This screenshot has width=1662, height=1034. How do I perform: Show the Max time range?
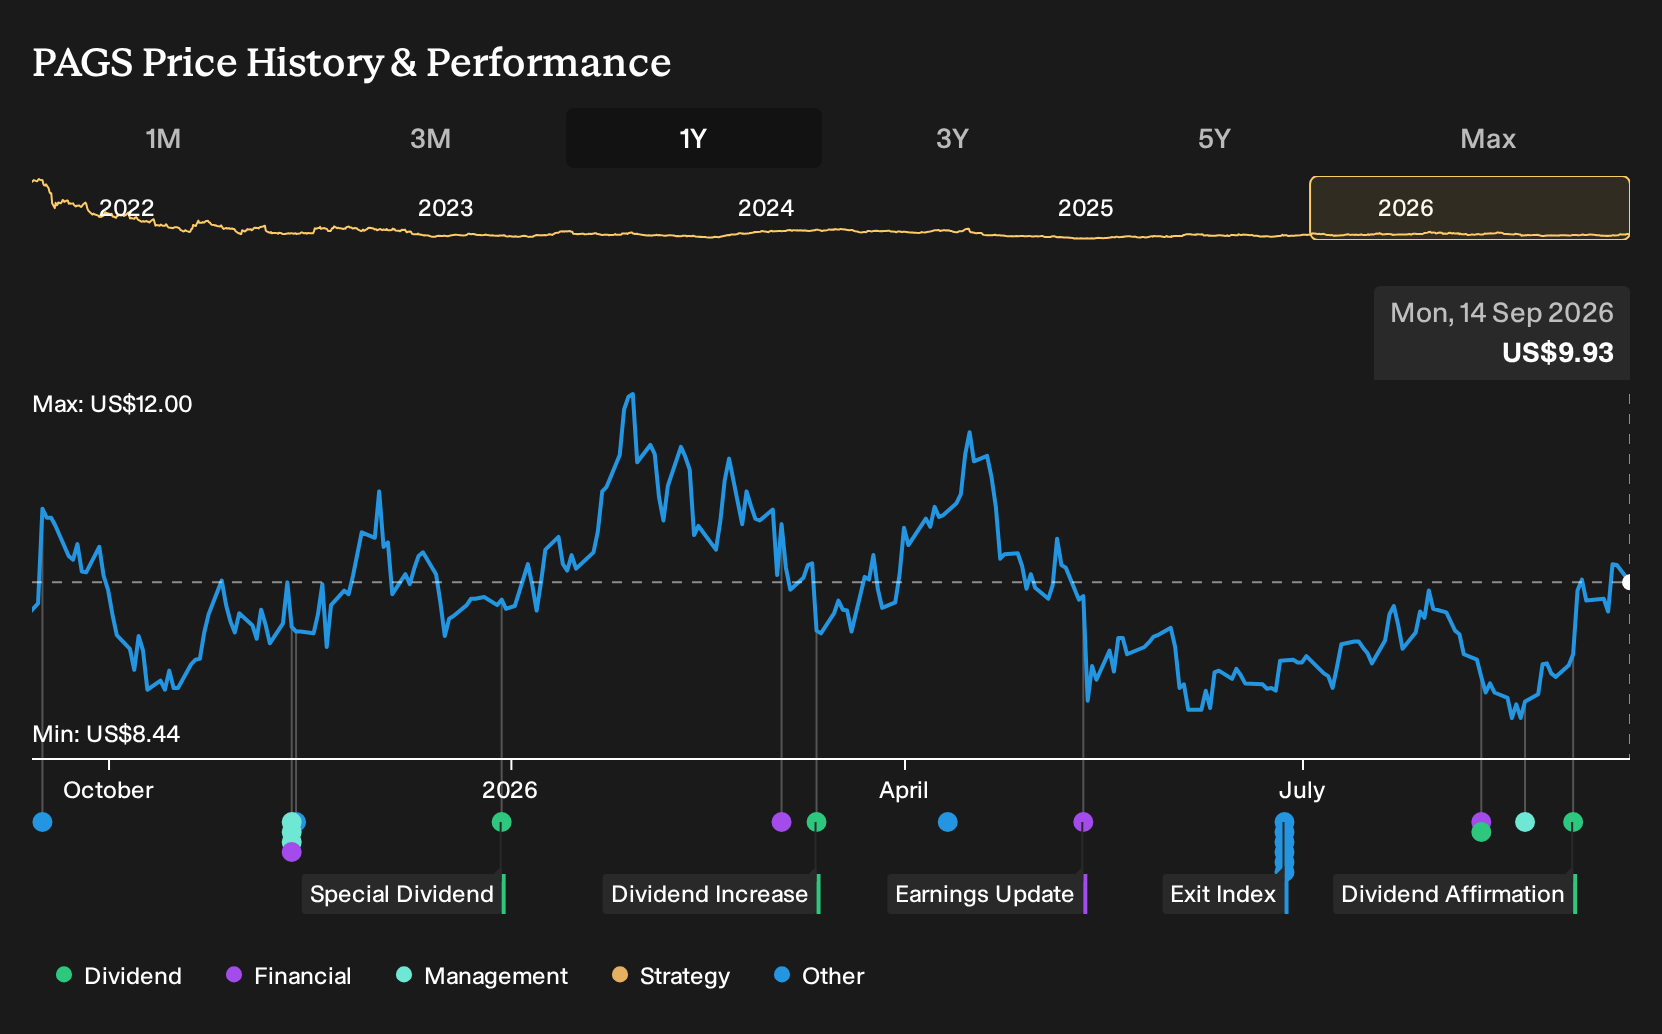1488,138
